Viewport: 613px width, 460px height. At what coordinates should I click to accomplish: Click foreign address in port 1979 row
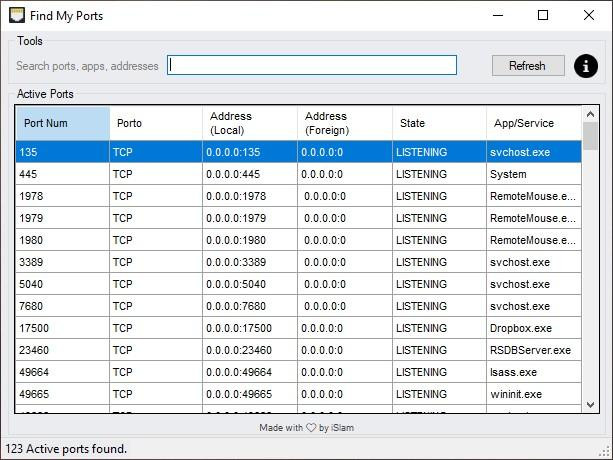[345, 218]
